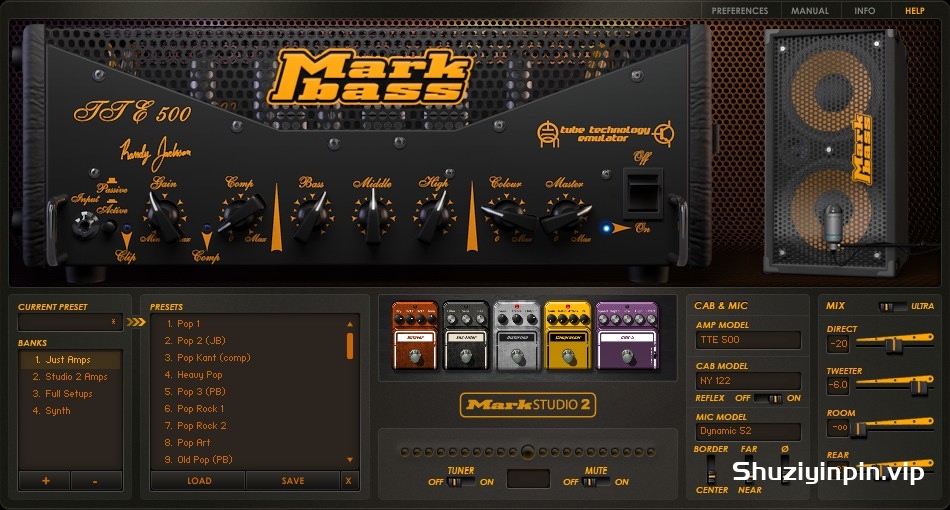Click the Current Preset name field

tap(70, 322)
